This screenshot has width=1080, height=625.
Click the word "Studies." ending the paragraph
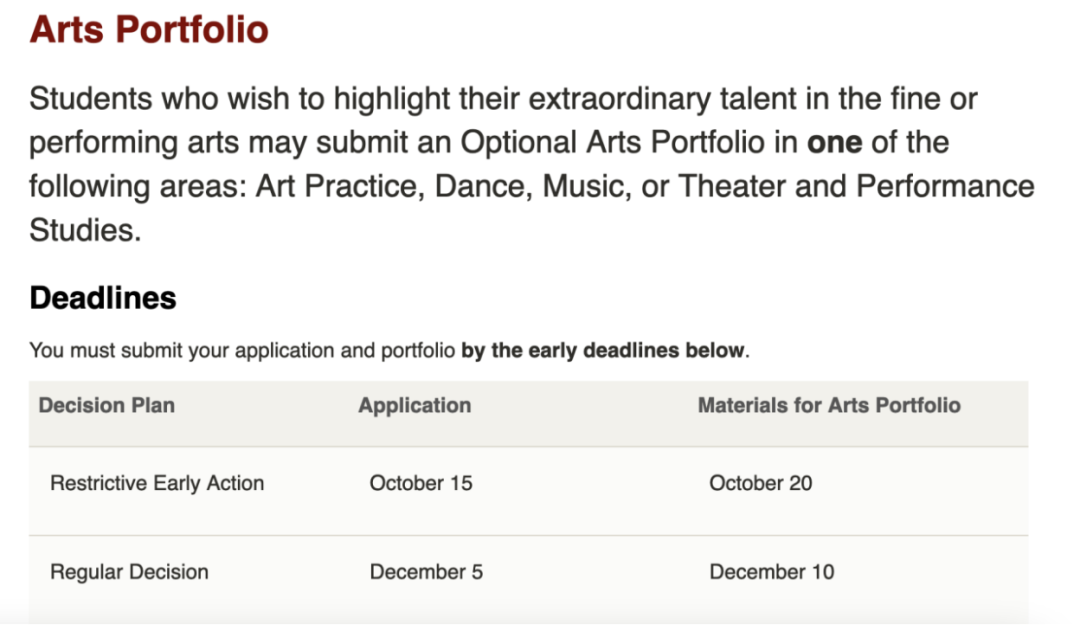(x=85, y=231)
